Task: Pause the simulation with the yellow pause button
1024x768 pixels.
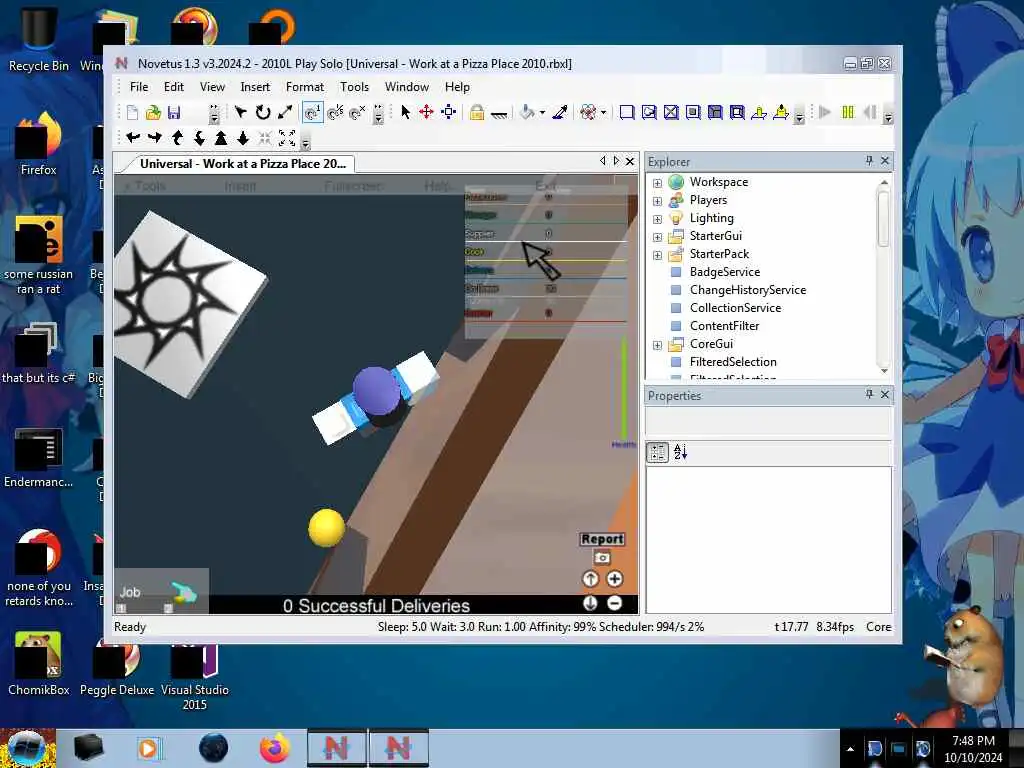Action: [x=848, y=112]
